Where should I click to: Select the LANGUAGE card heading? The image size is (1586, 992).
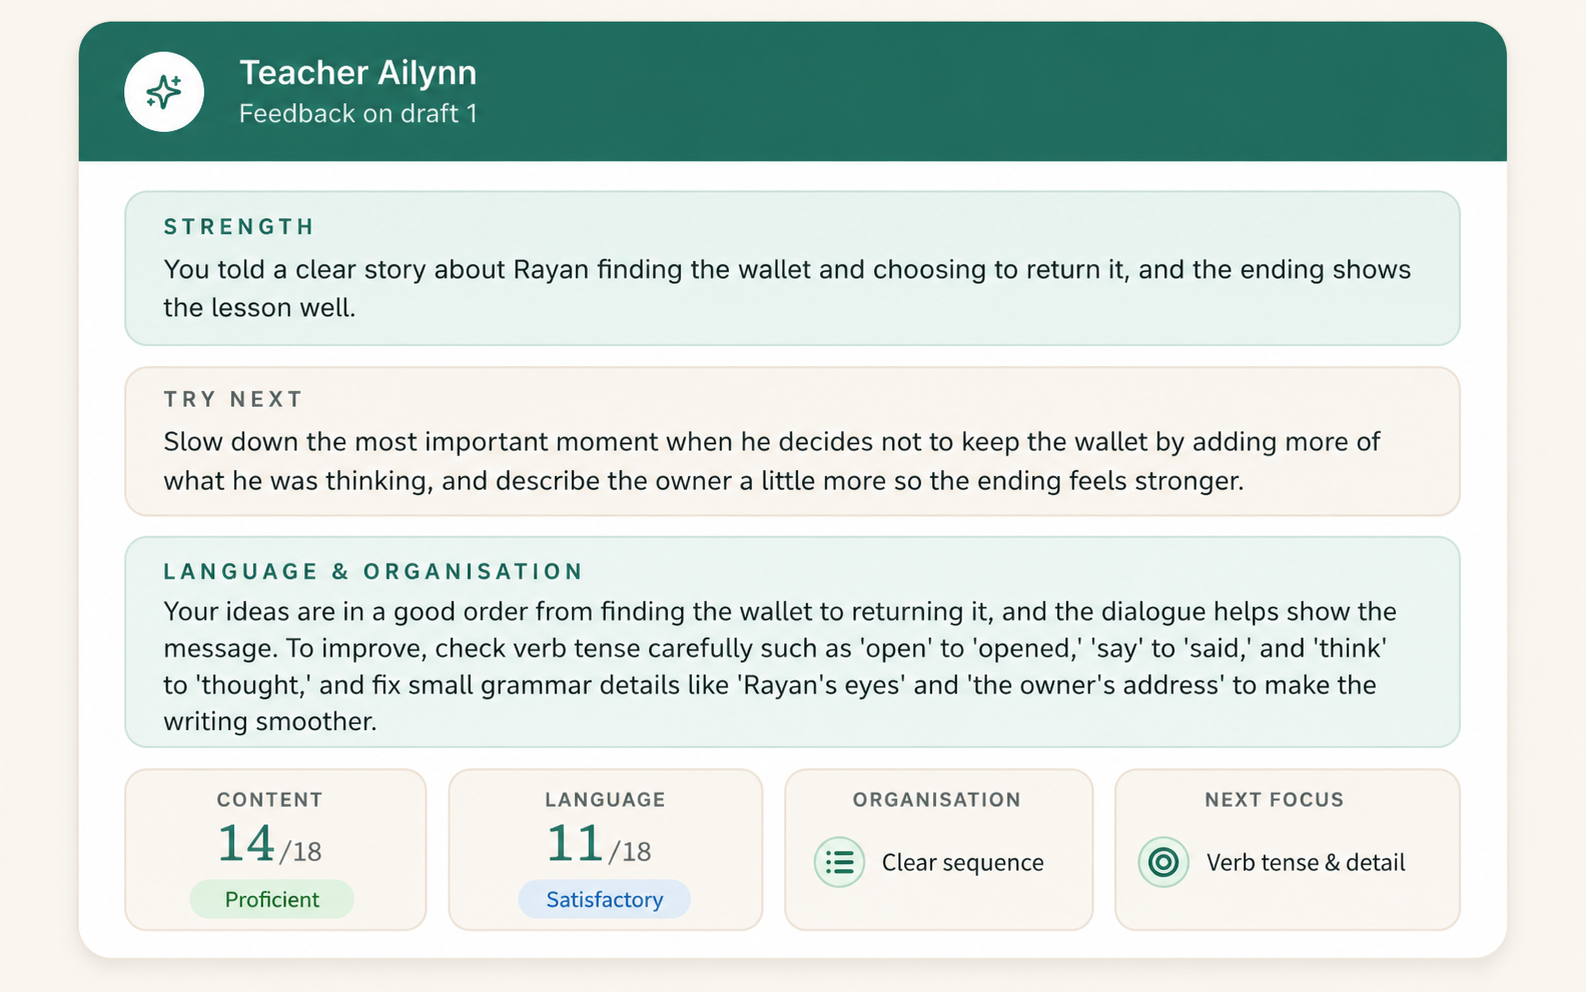pyautogui.click(x=605, y=800)
